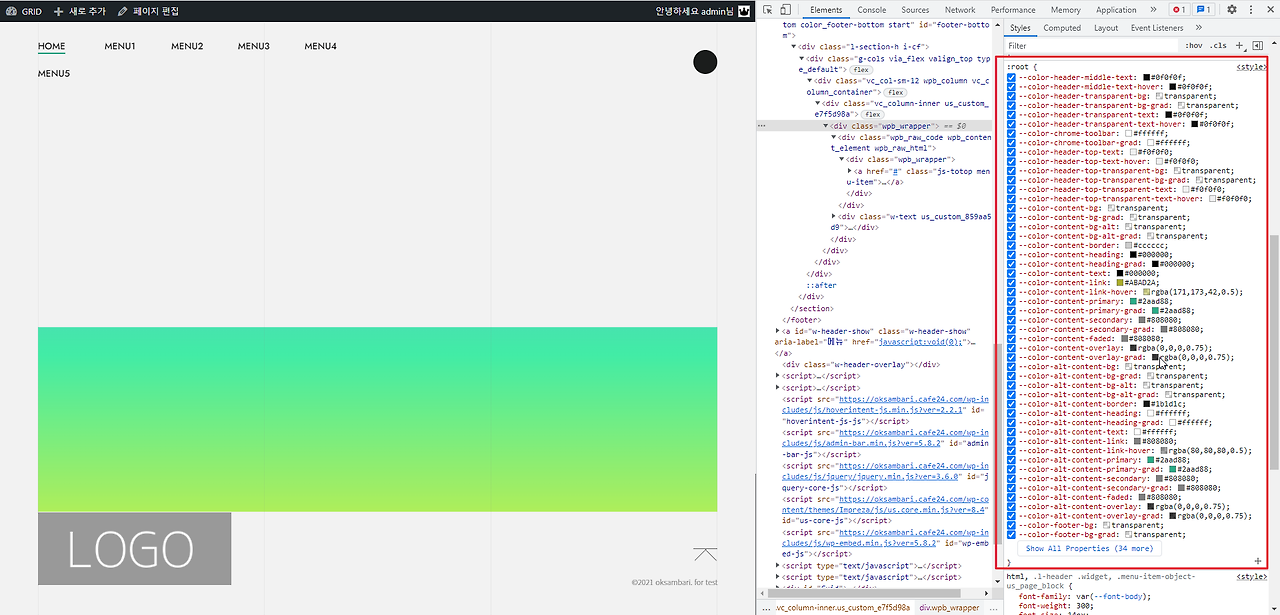Click the 페이지 편집 pencil item
The width and height of the screenshot is (1280, 615).
148,11
